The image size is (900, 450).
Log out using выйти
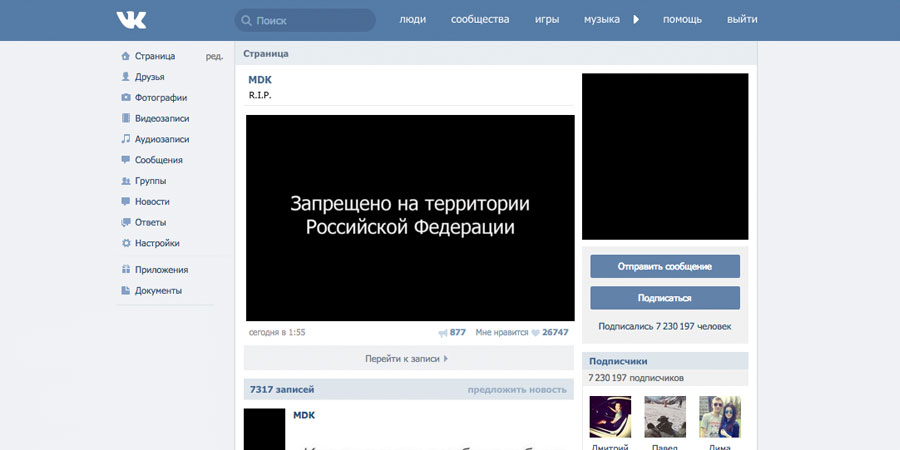tap(742, 20)
